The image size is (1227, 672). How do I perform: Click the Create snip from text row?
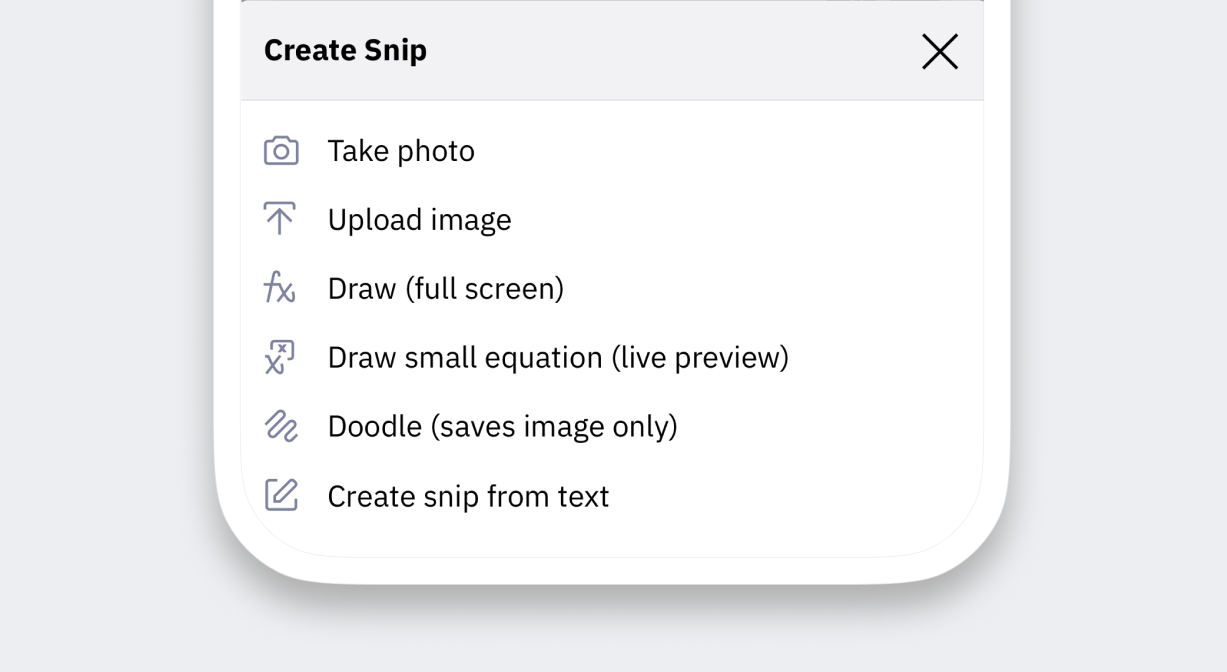tap(468, 494)
